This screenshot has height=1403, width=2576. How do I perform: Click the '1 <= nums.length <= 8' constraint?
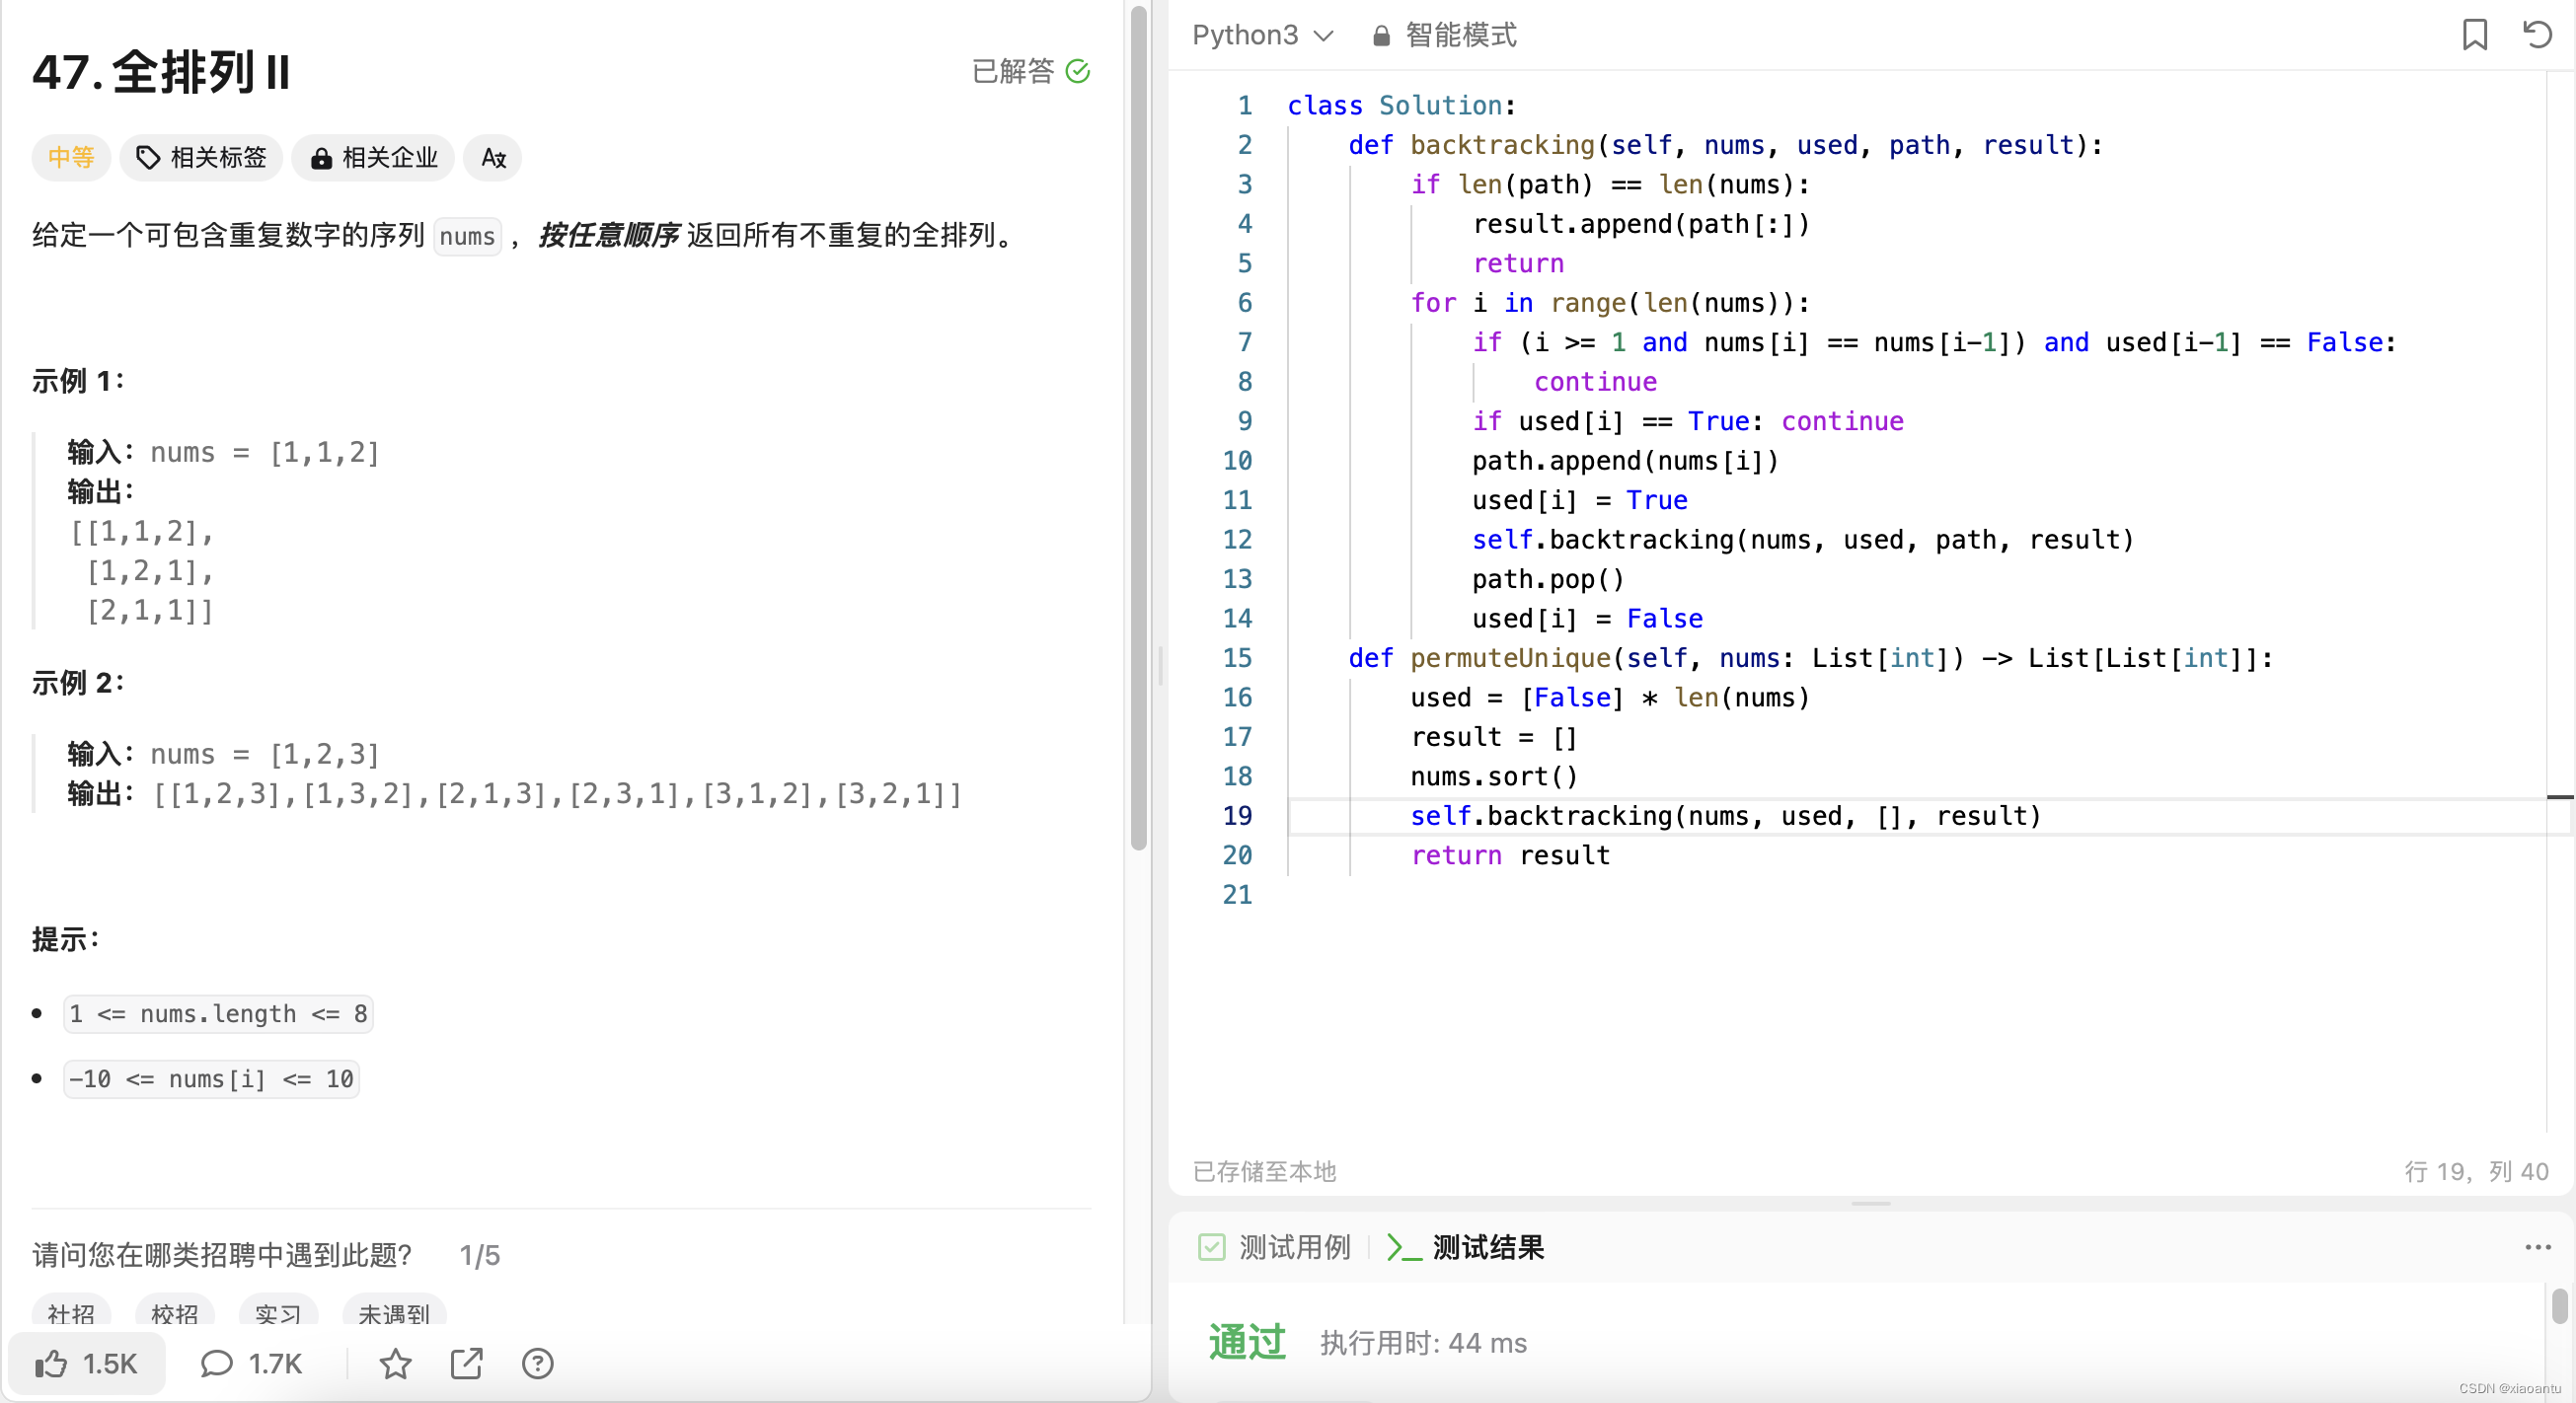coord(218,1014)
